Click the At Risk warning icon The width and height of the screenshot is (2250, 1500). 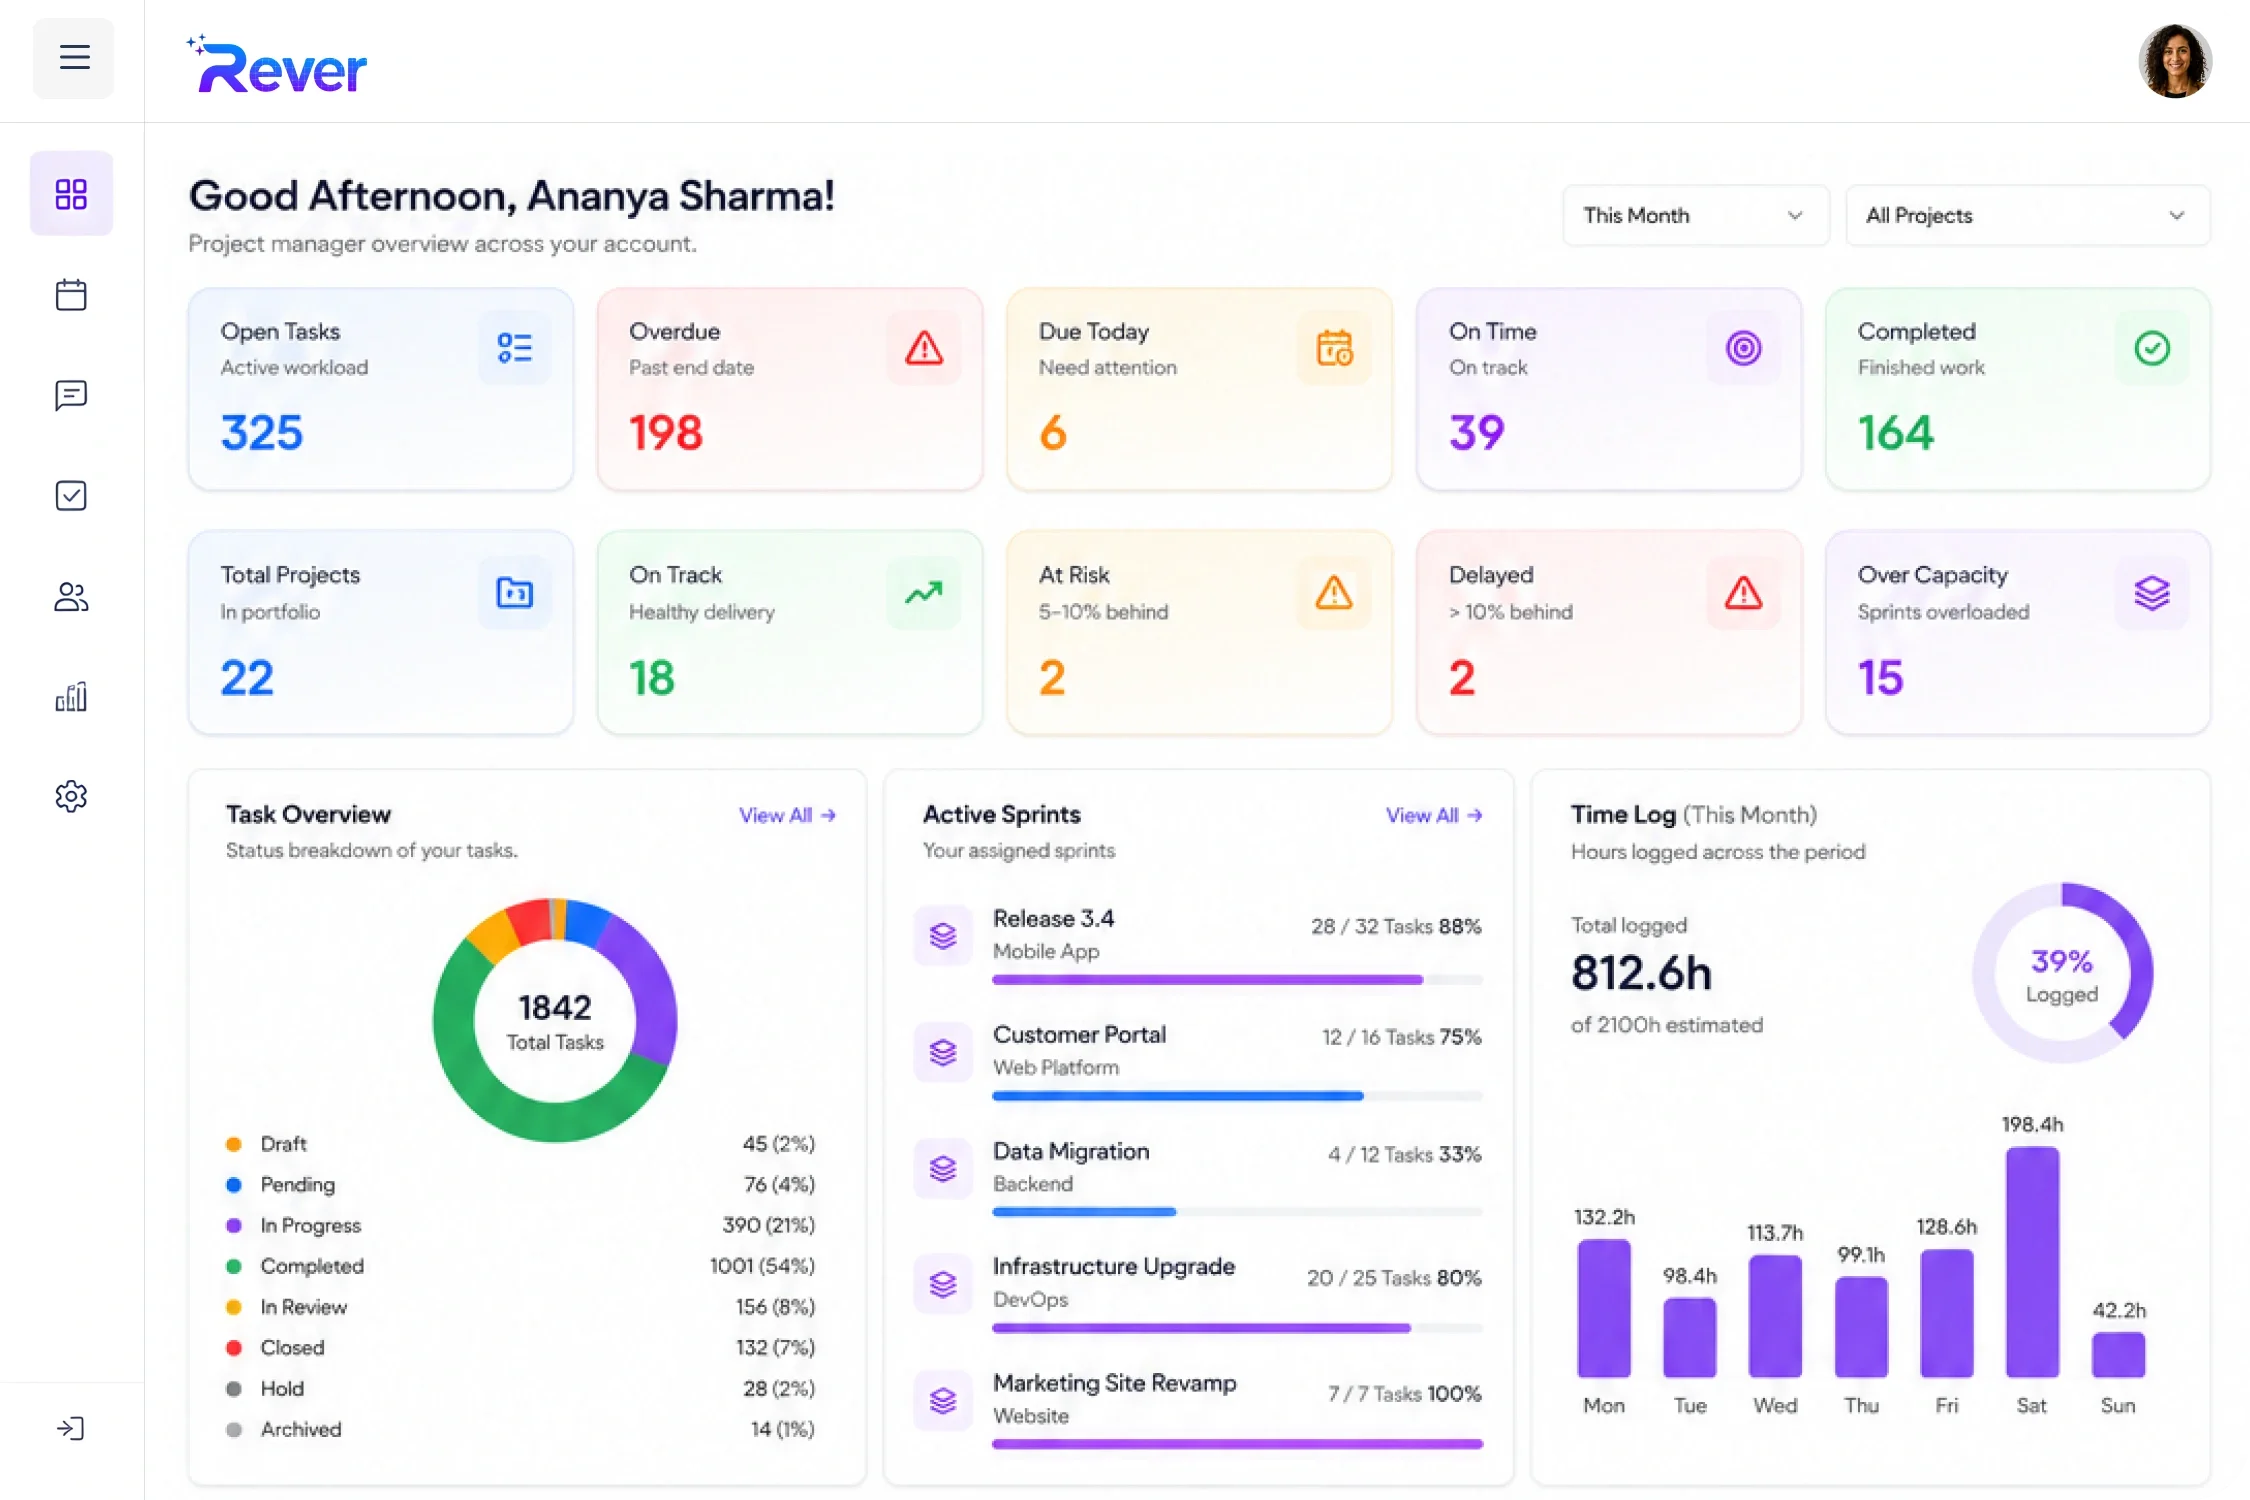click(1334, 592)
